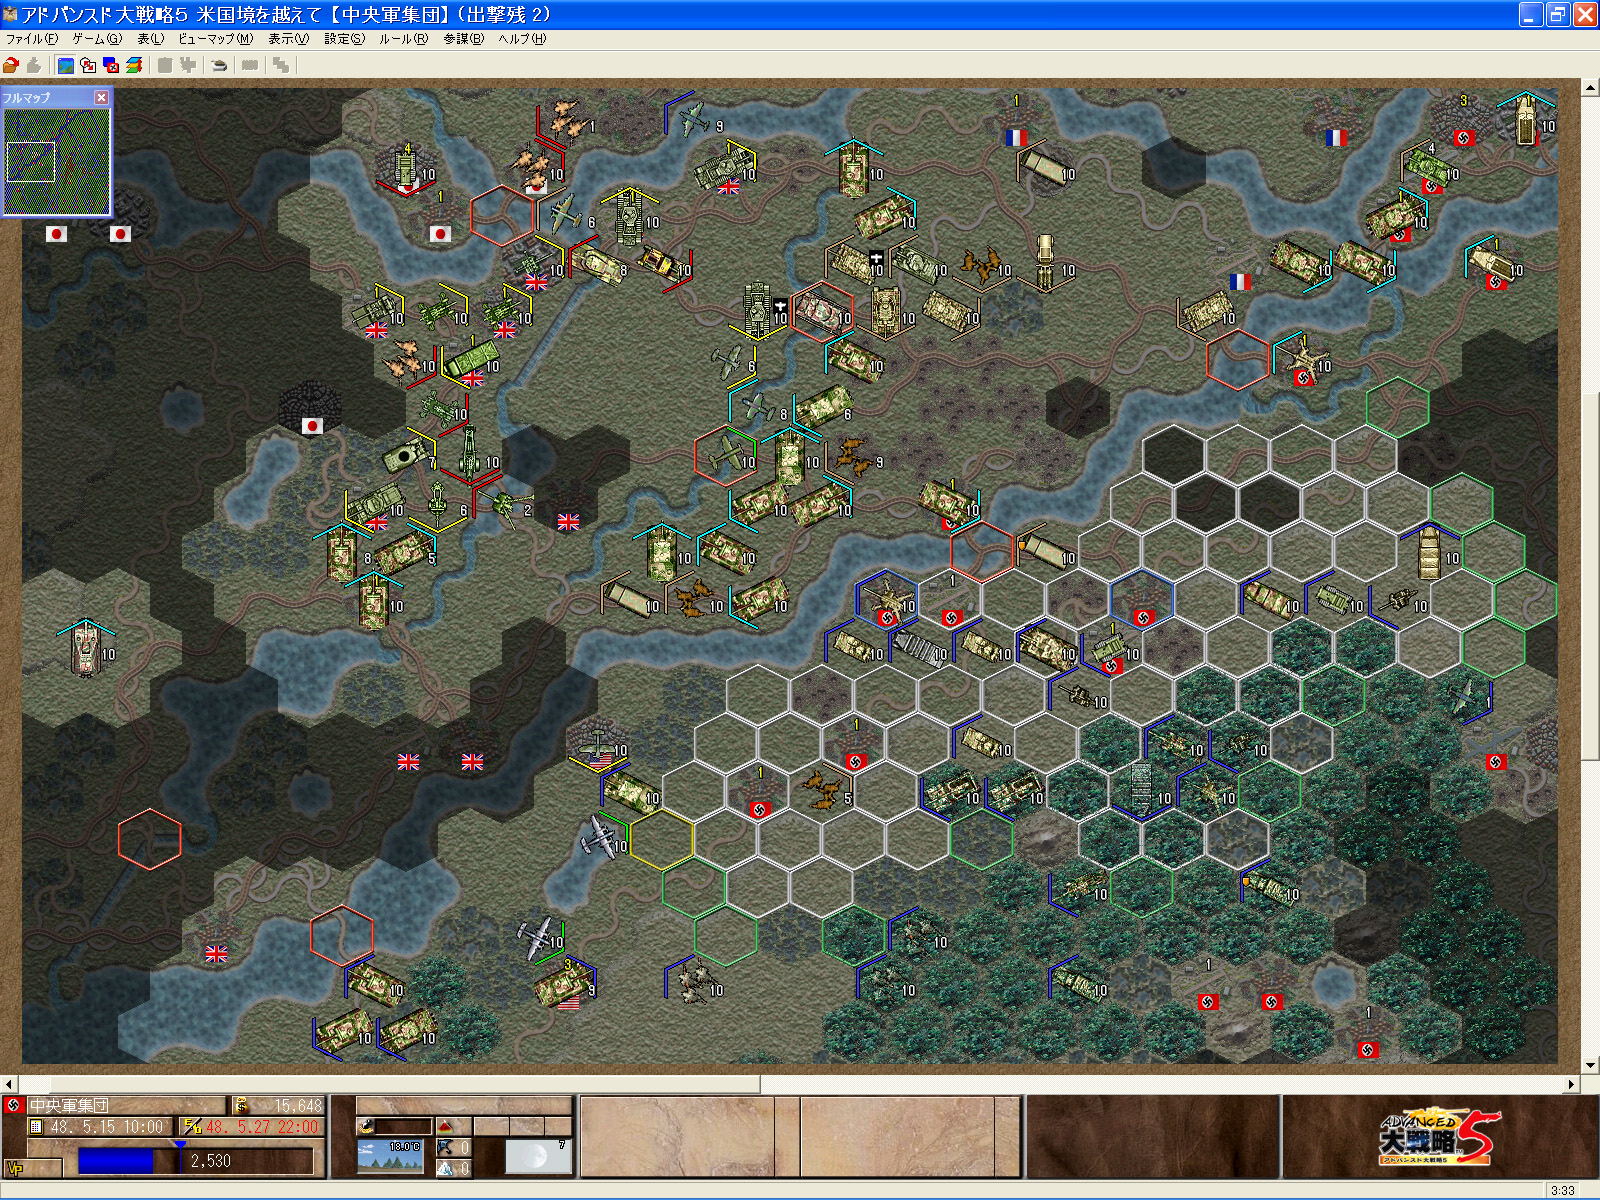Click the victory points value 2,530
Screen dimensions: 1600x1200
pos(211,1161)
